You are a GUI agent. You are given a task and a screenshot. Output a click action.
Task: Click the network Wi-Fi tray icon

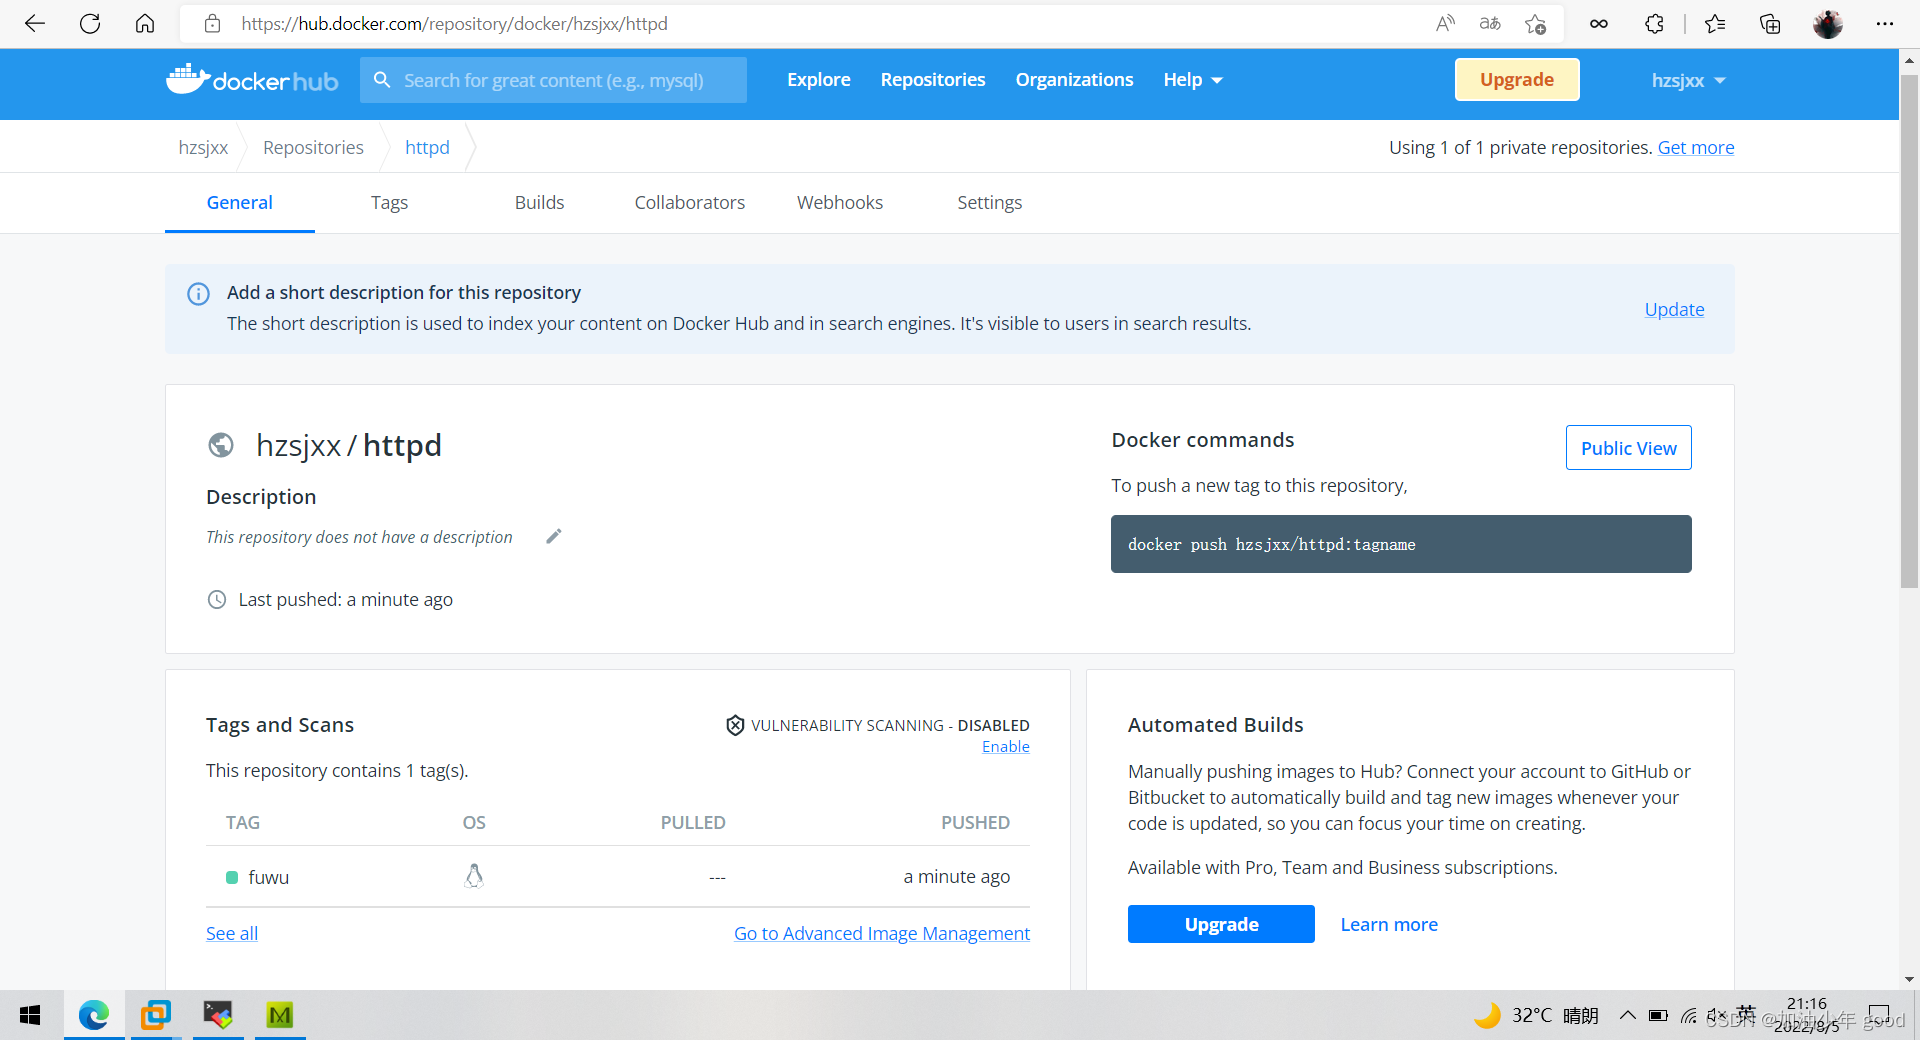[1689, 1015]
